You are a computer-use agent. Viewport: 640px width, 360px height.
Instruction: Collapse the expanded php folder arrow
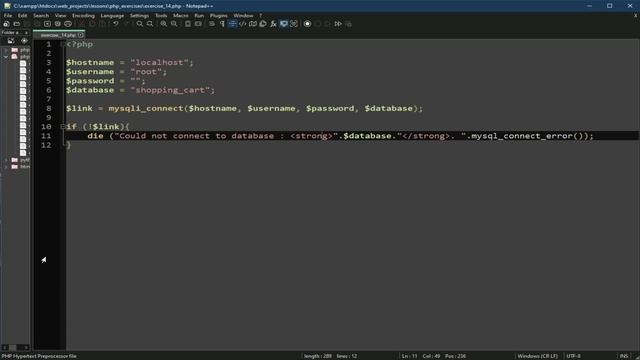point(6,57)
